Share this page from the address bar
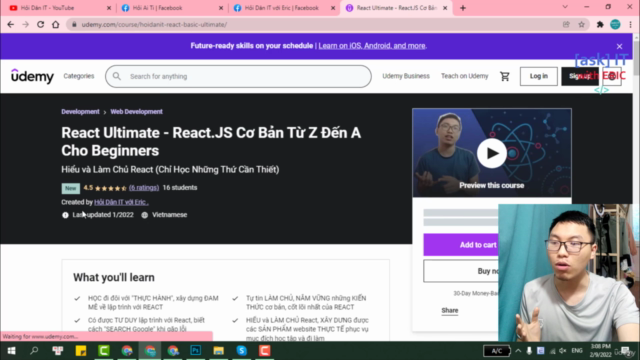 [566, 24]
